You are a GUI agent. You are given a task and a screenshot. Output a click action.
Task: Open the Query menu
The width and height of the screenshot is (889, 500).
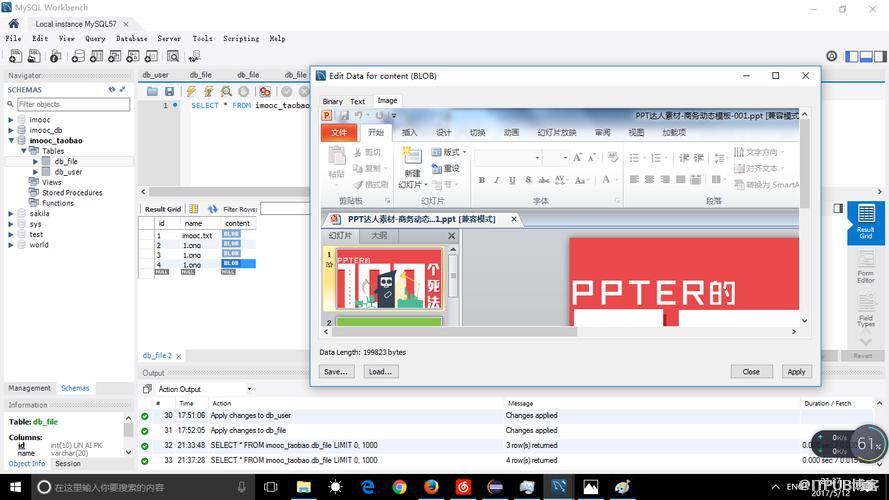pos(95,39)
